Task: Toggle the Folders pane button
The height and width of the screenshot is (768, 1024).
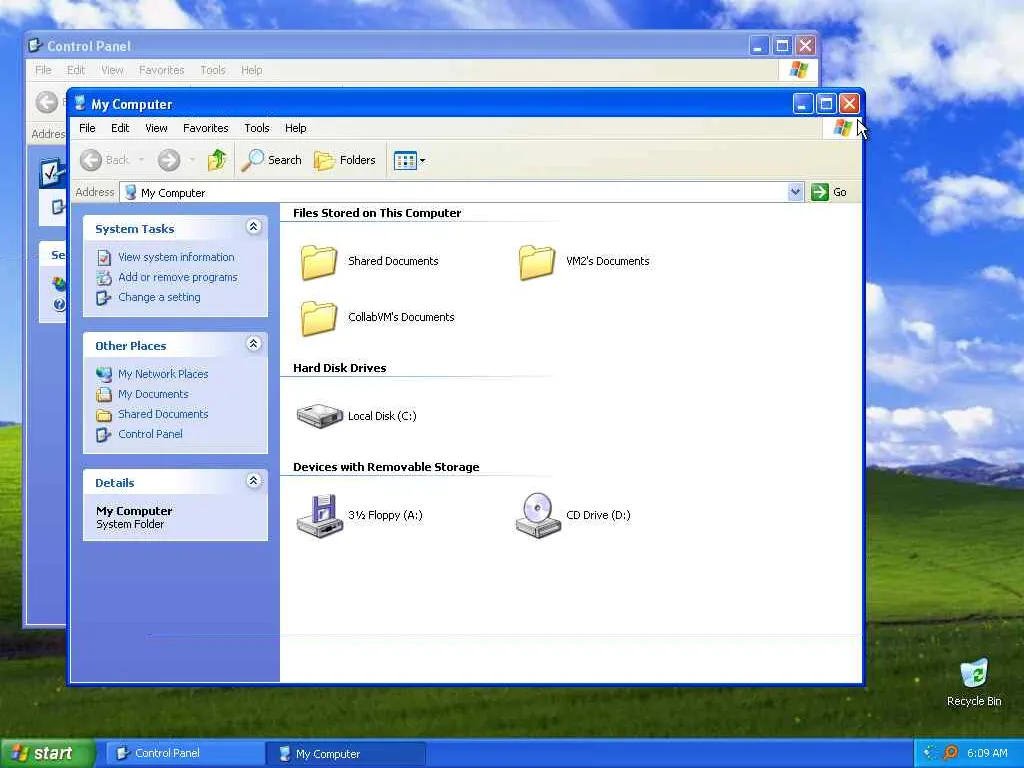Action: coord(345,160)
